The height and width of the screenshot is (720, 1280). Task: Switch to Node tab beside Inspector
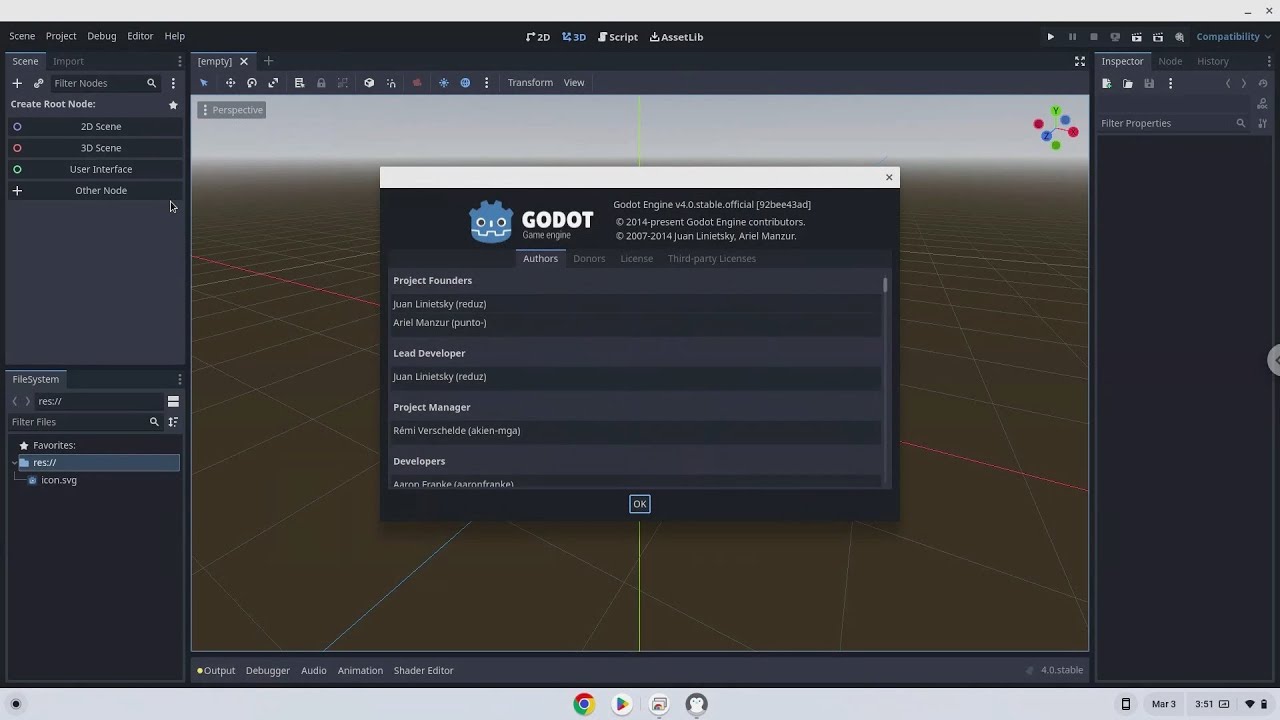[x=1170, y=61]
